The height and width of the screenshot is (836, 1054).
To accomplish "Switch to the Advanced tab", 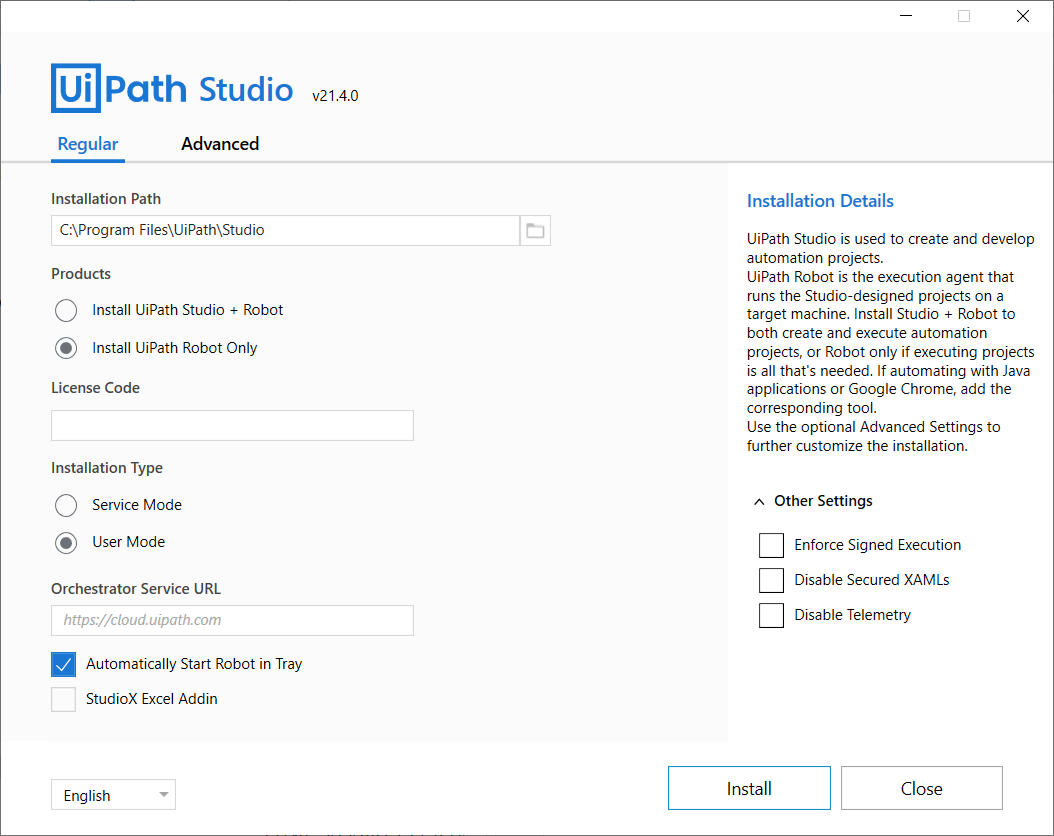I will coord(219,144).
